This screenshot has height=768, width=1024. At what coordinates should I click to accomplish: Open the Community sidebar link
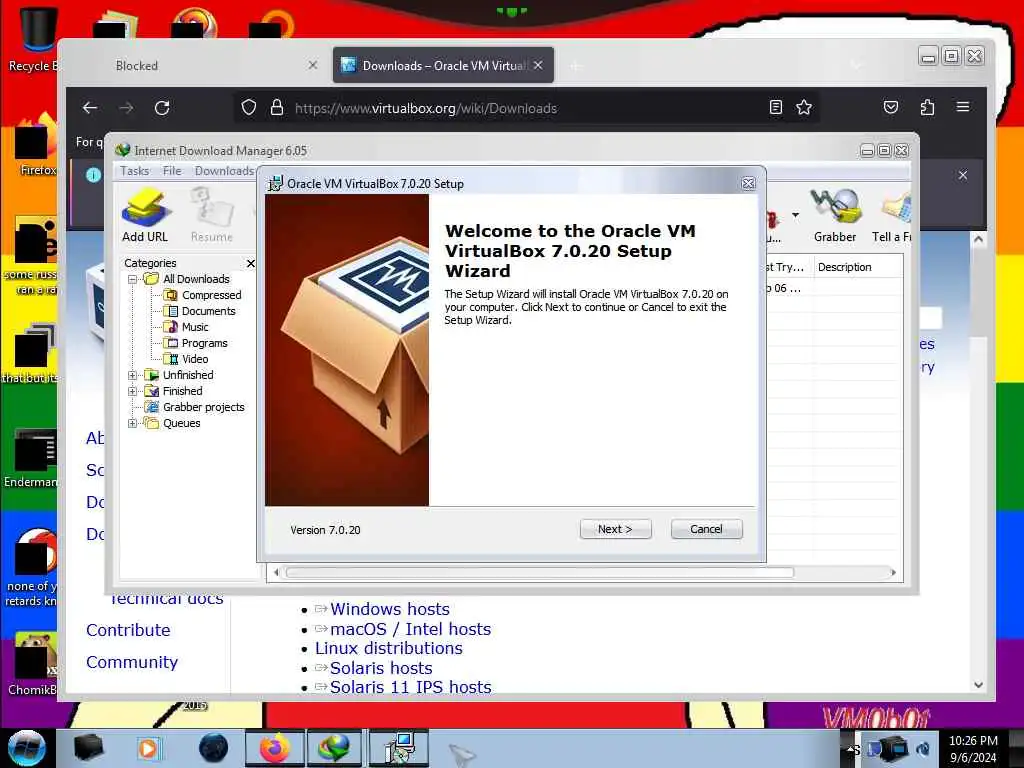pyautogui.click(x=132, y=662)
